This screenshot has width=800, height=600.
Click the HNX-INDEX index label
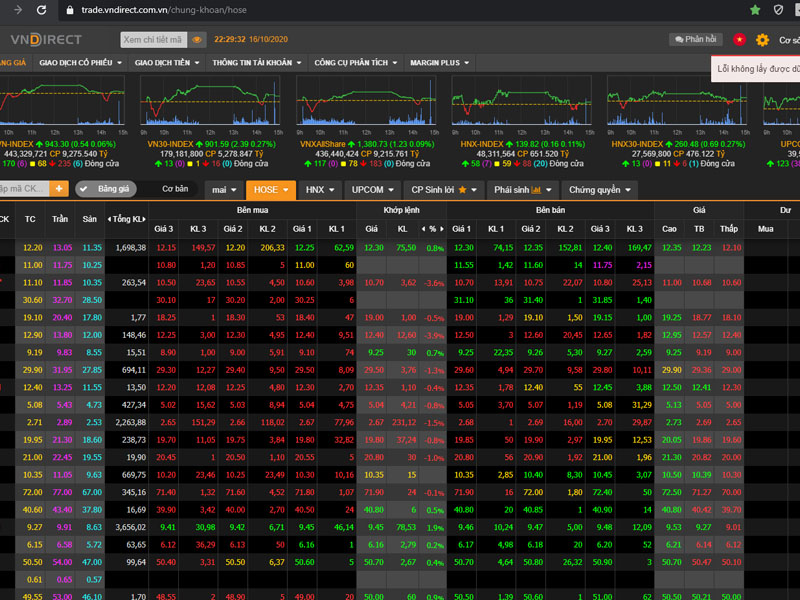click(482, 144)
